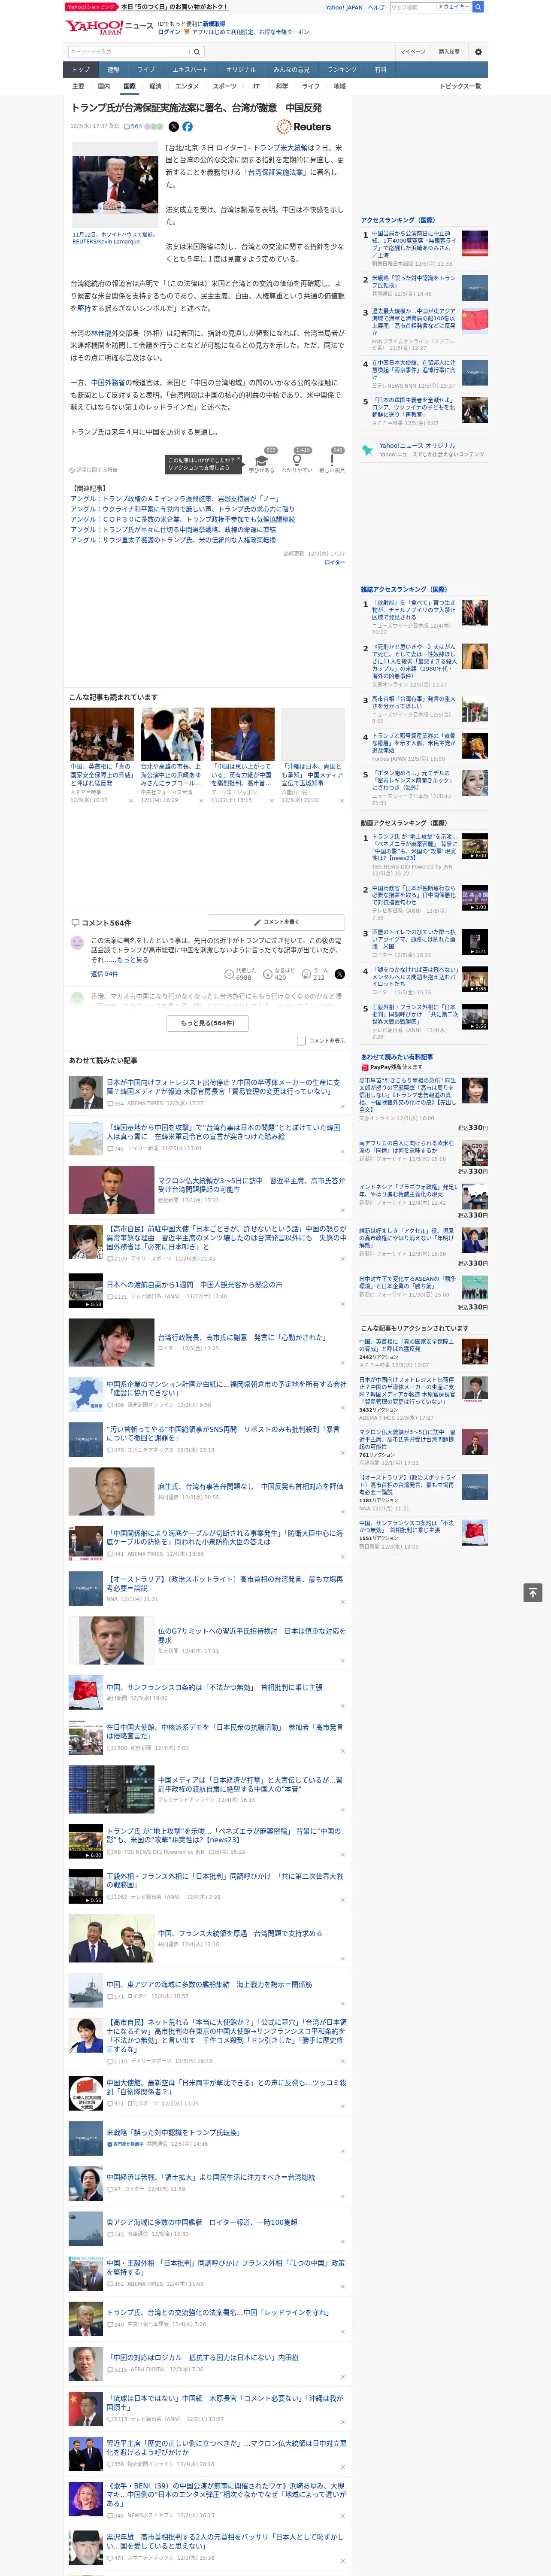Click the blue web search magnifier button
The height and width of the screenshot is (2576, 551).
point(478,7)
